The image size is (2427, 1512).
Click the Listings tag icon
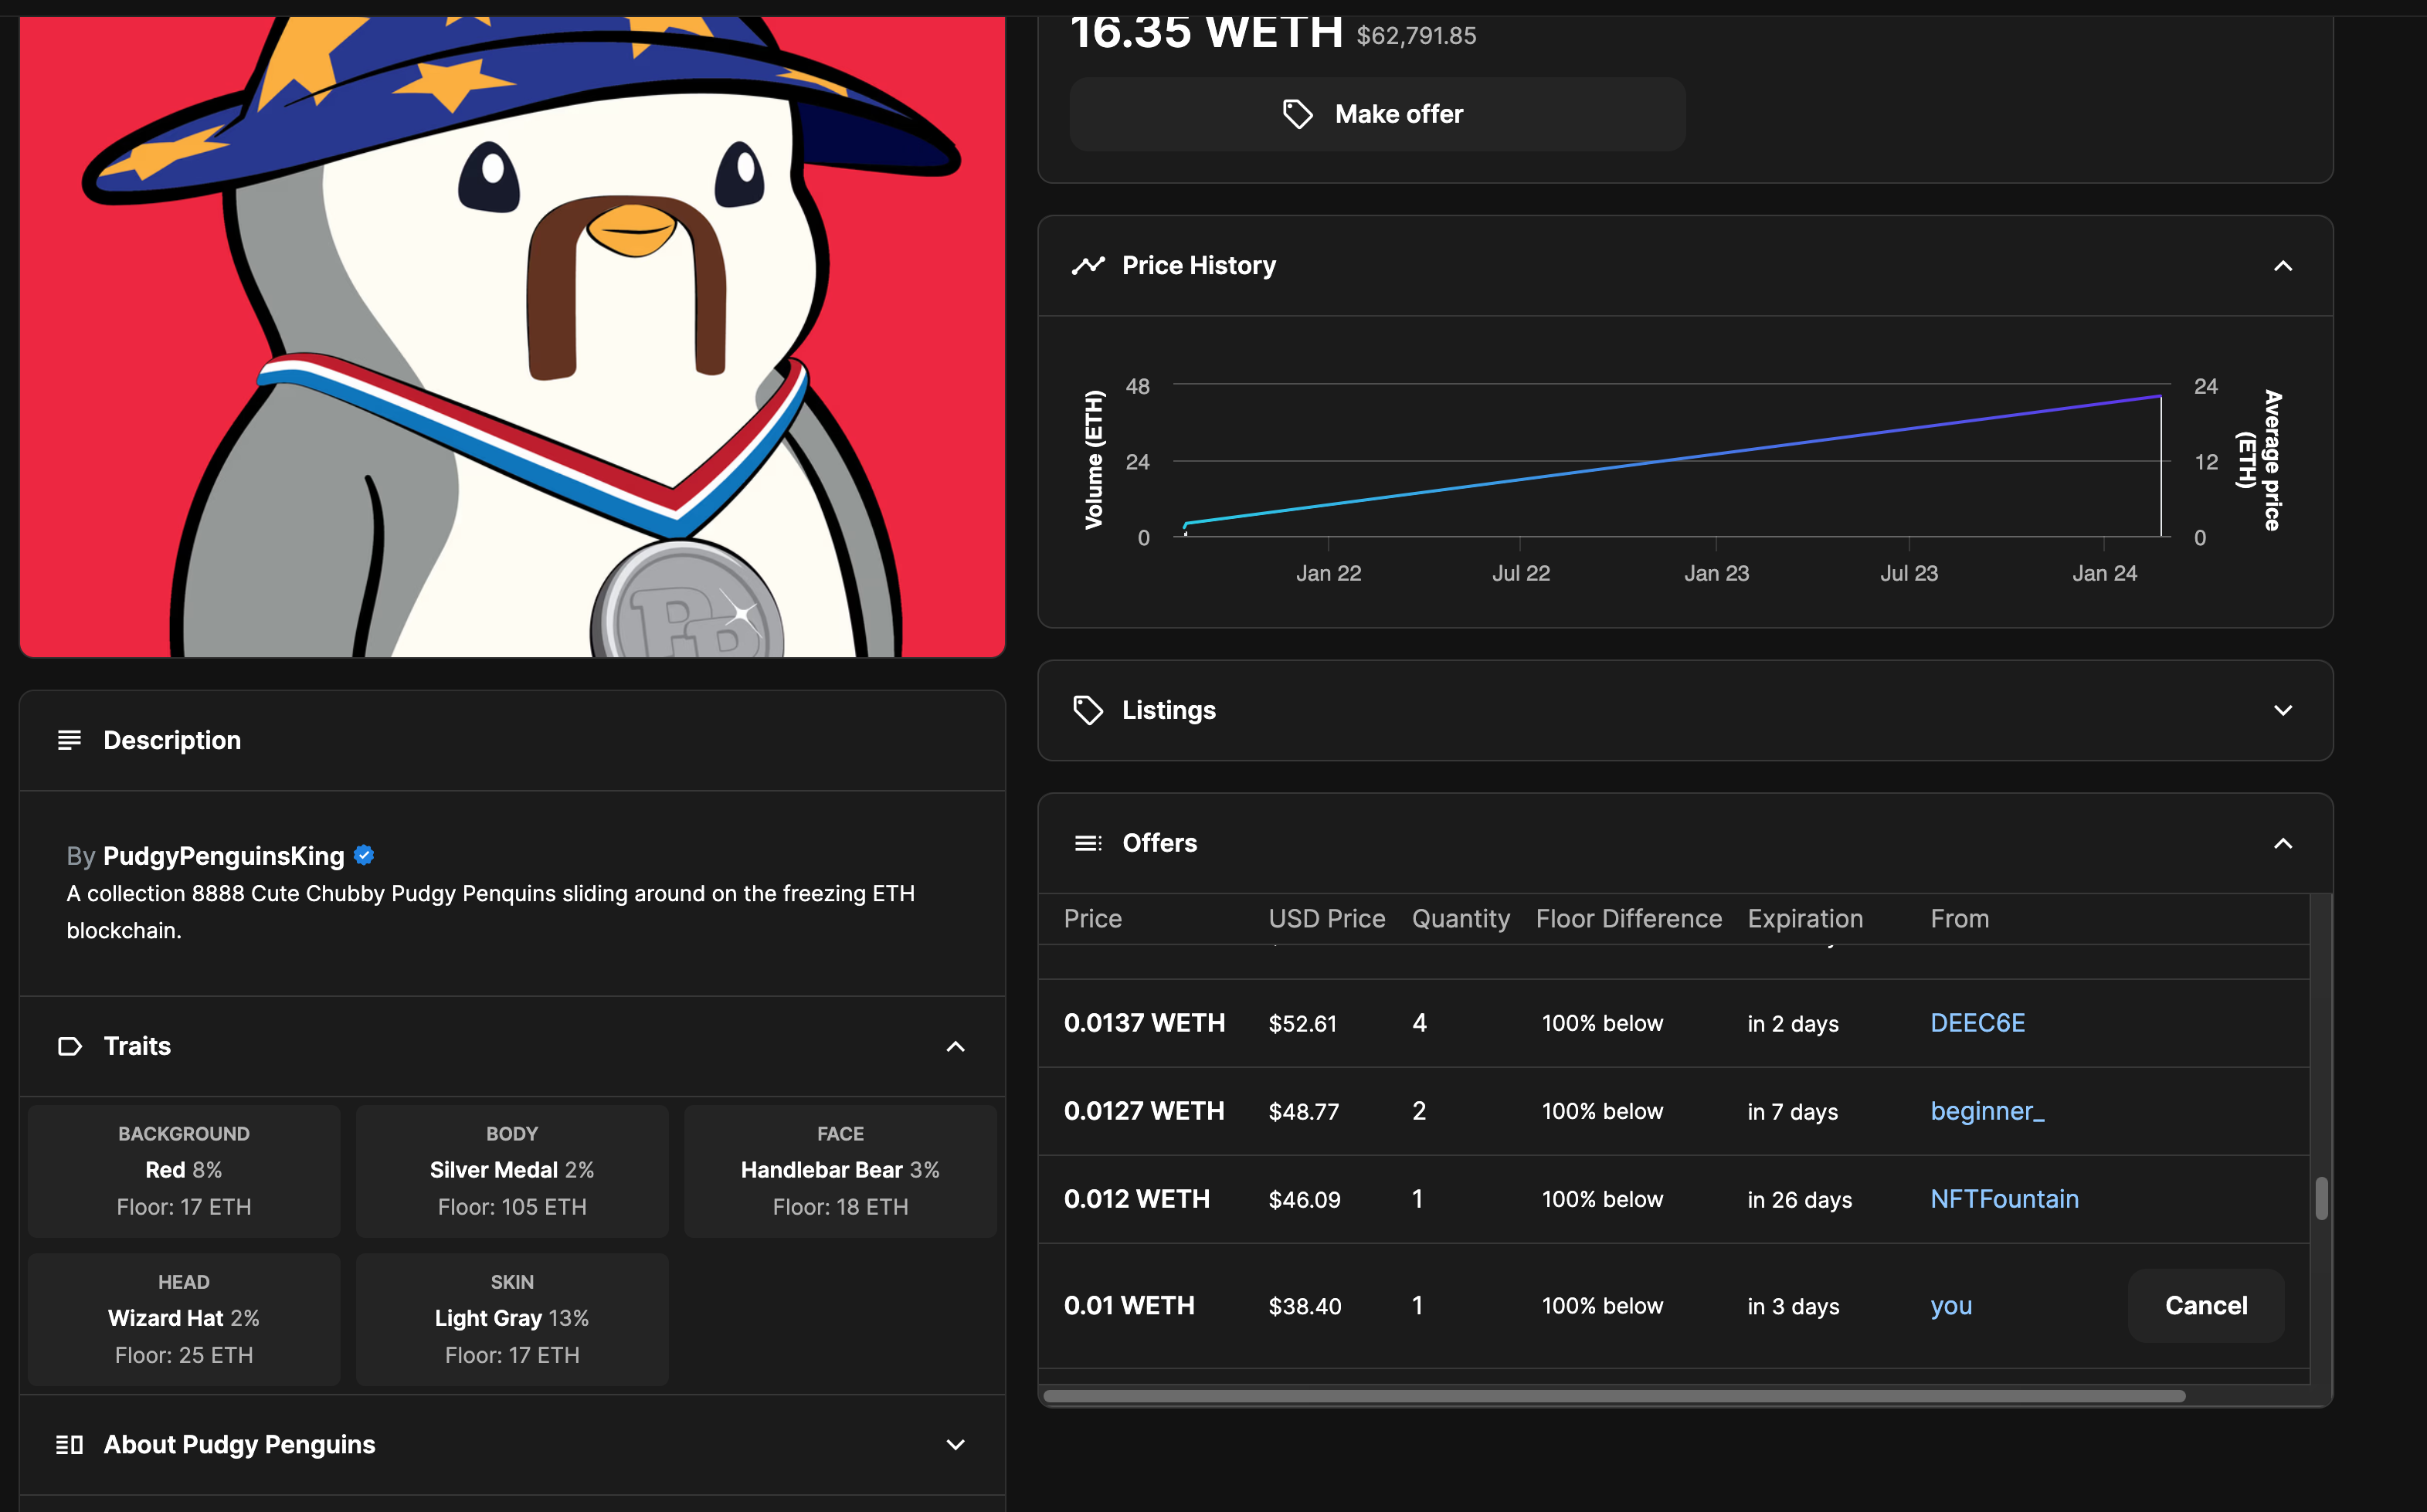[x=1088, y=710]
